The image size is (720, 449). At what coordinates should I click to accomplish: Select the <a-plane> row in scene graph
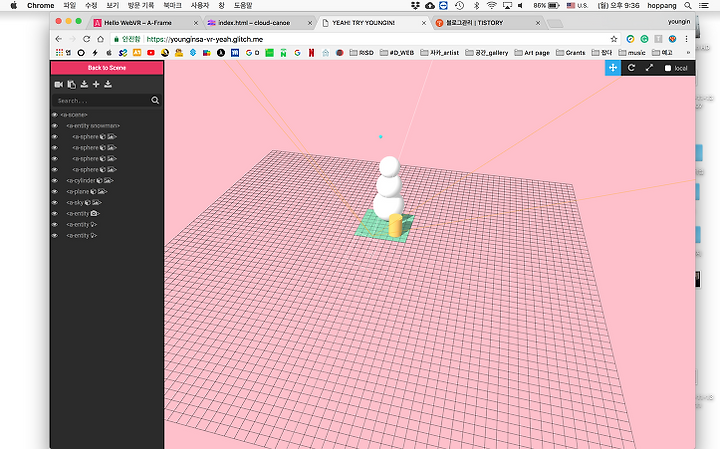point(107,191)
